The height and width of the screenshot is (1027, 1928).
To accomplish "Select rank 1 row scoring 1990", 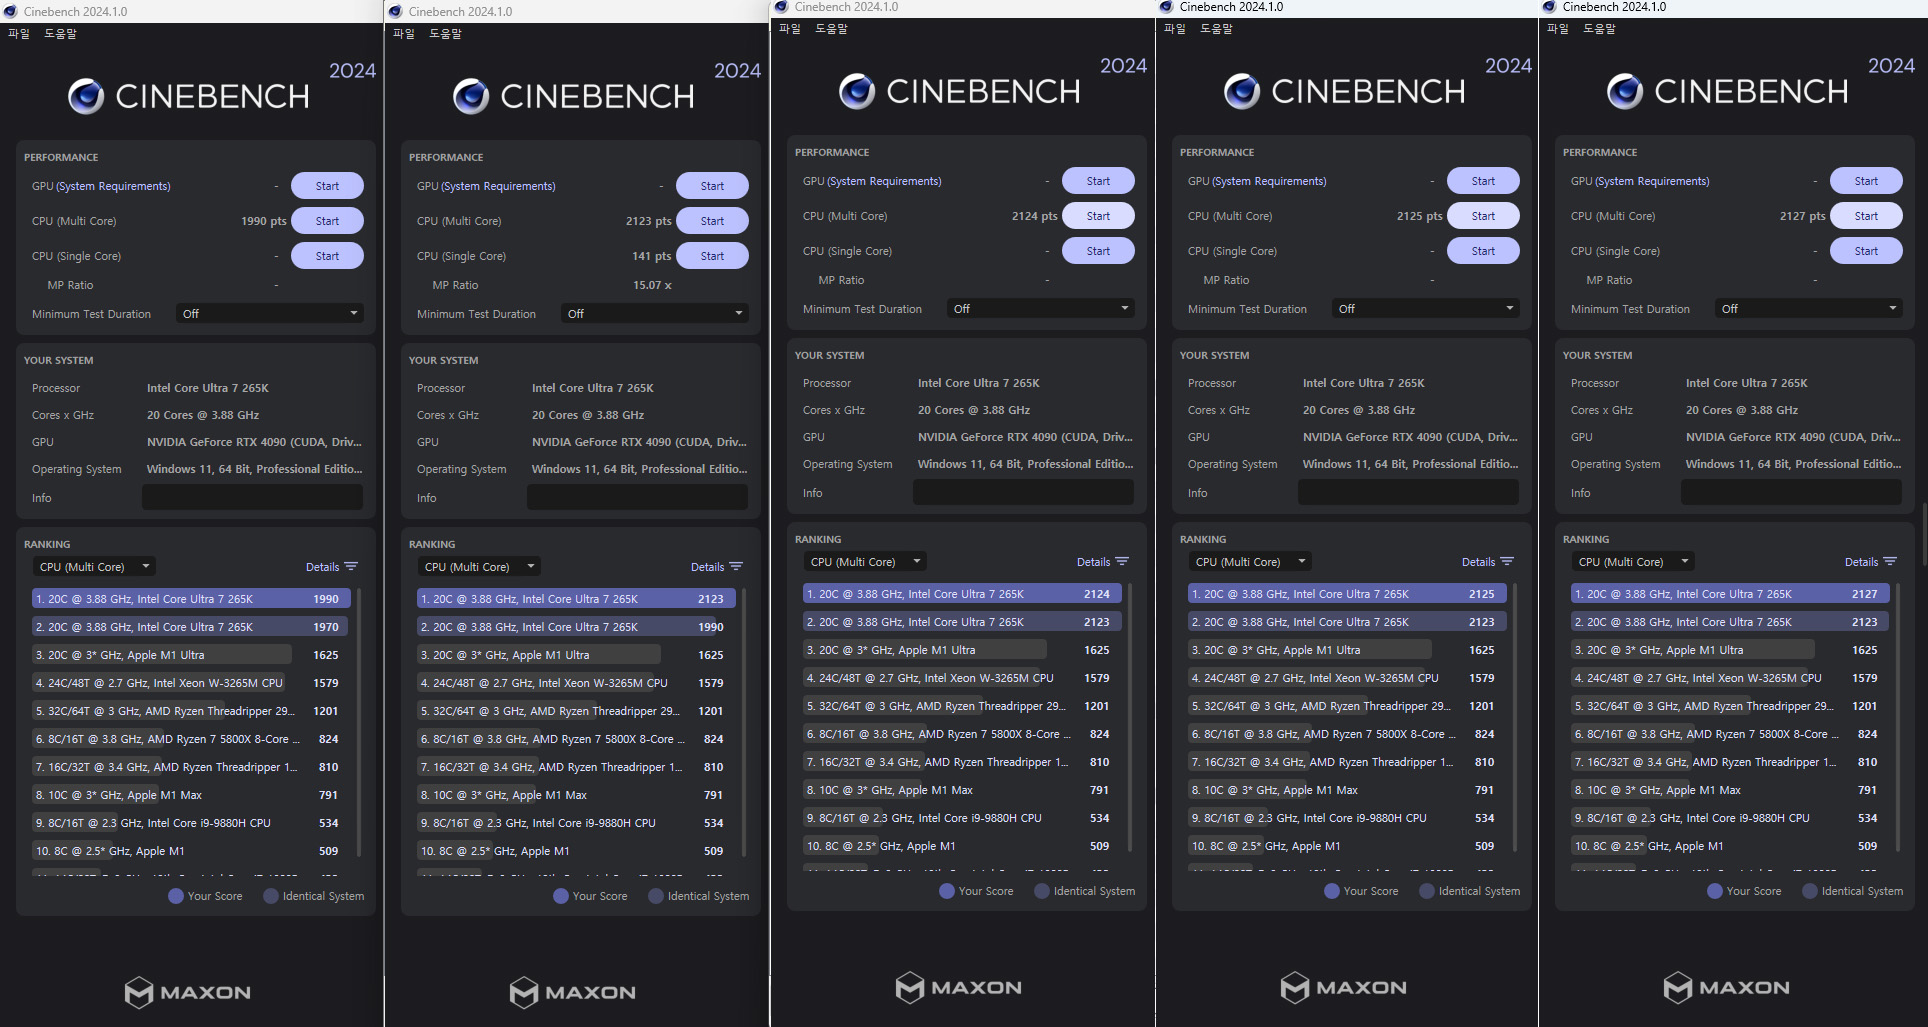I will 190,599.
